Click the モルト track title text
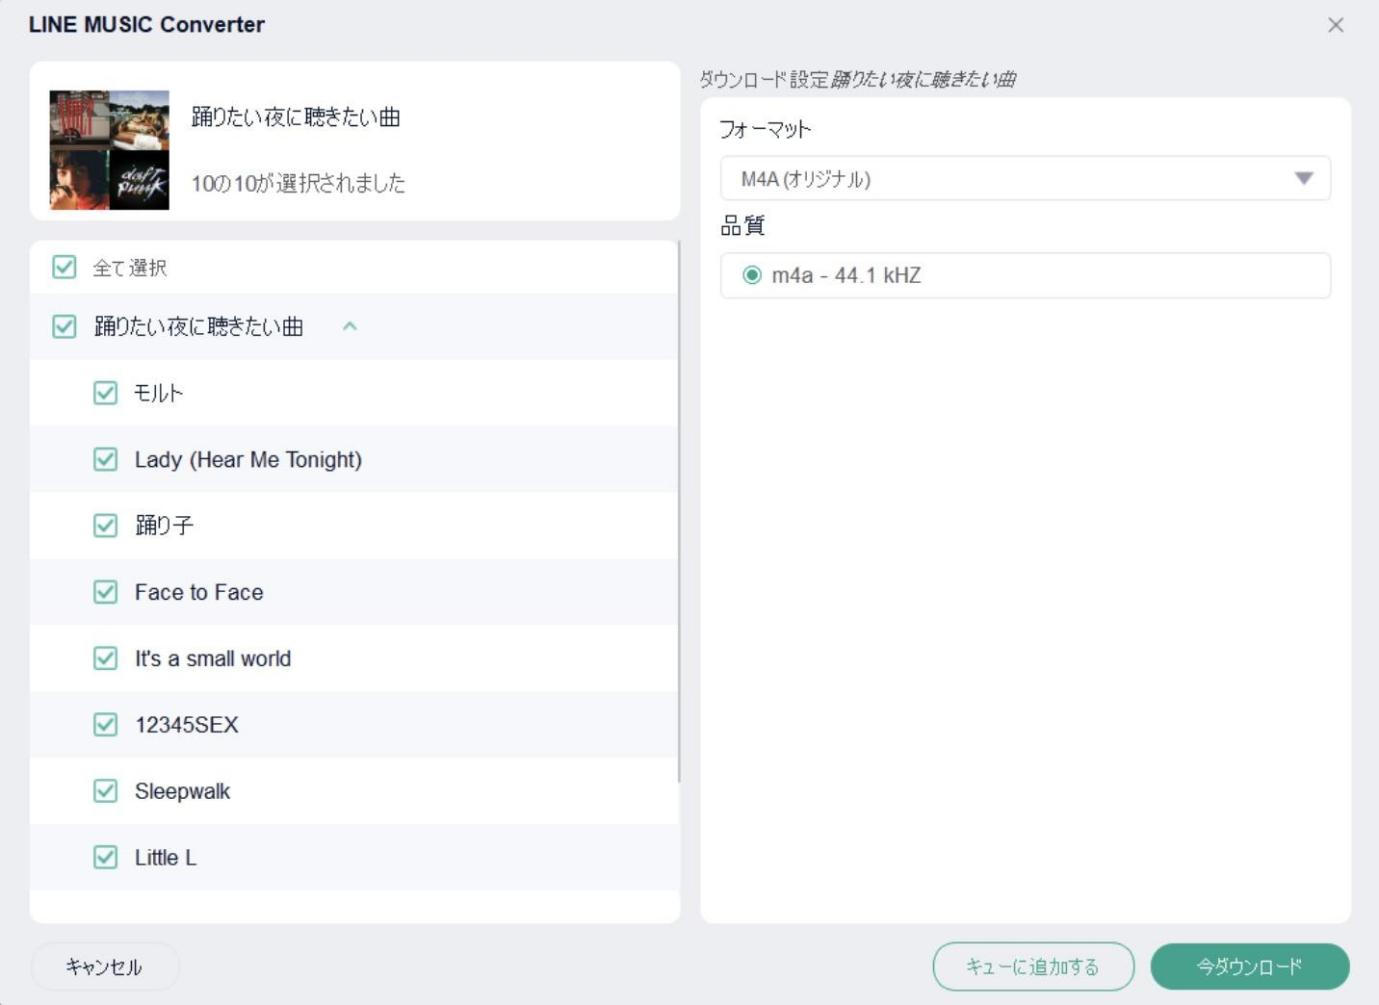 click(x=159, y=393)
